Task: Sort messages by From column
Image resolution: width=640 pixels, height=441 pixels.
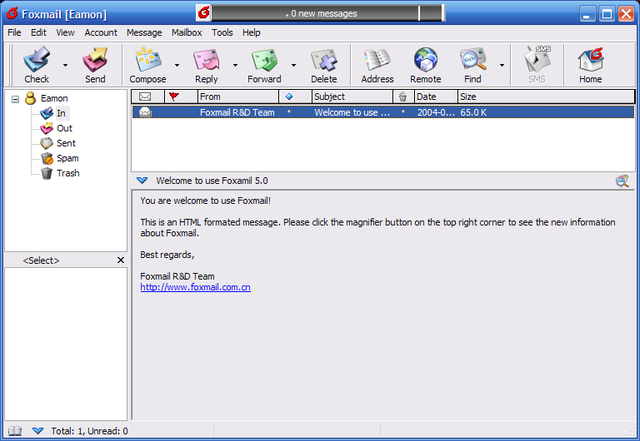Action: [x=238, y=97]
